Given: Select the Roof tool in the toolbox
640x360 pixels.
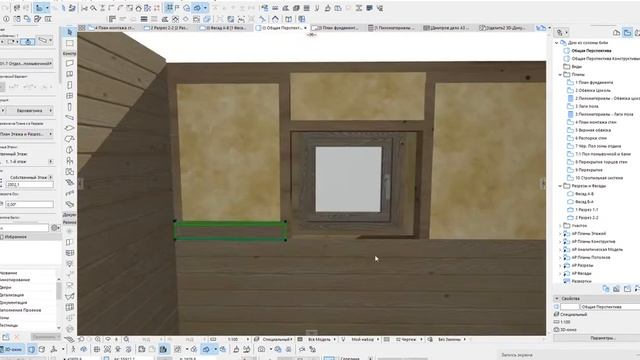Looking at the screenshot, I should pos(69,139).
